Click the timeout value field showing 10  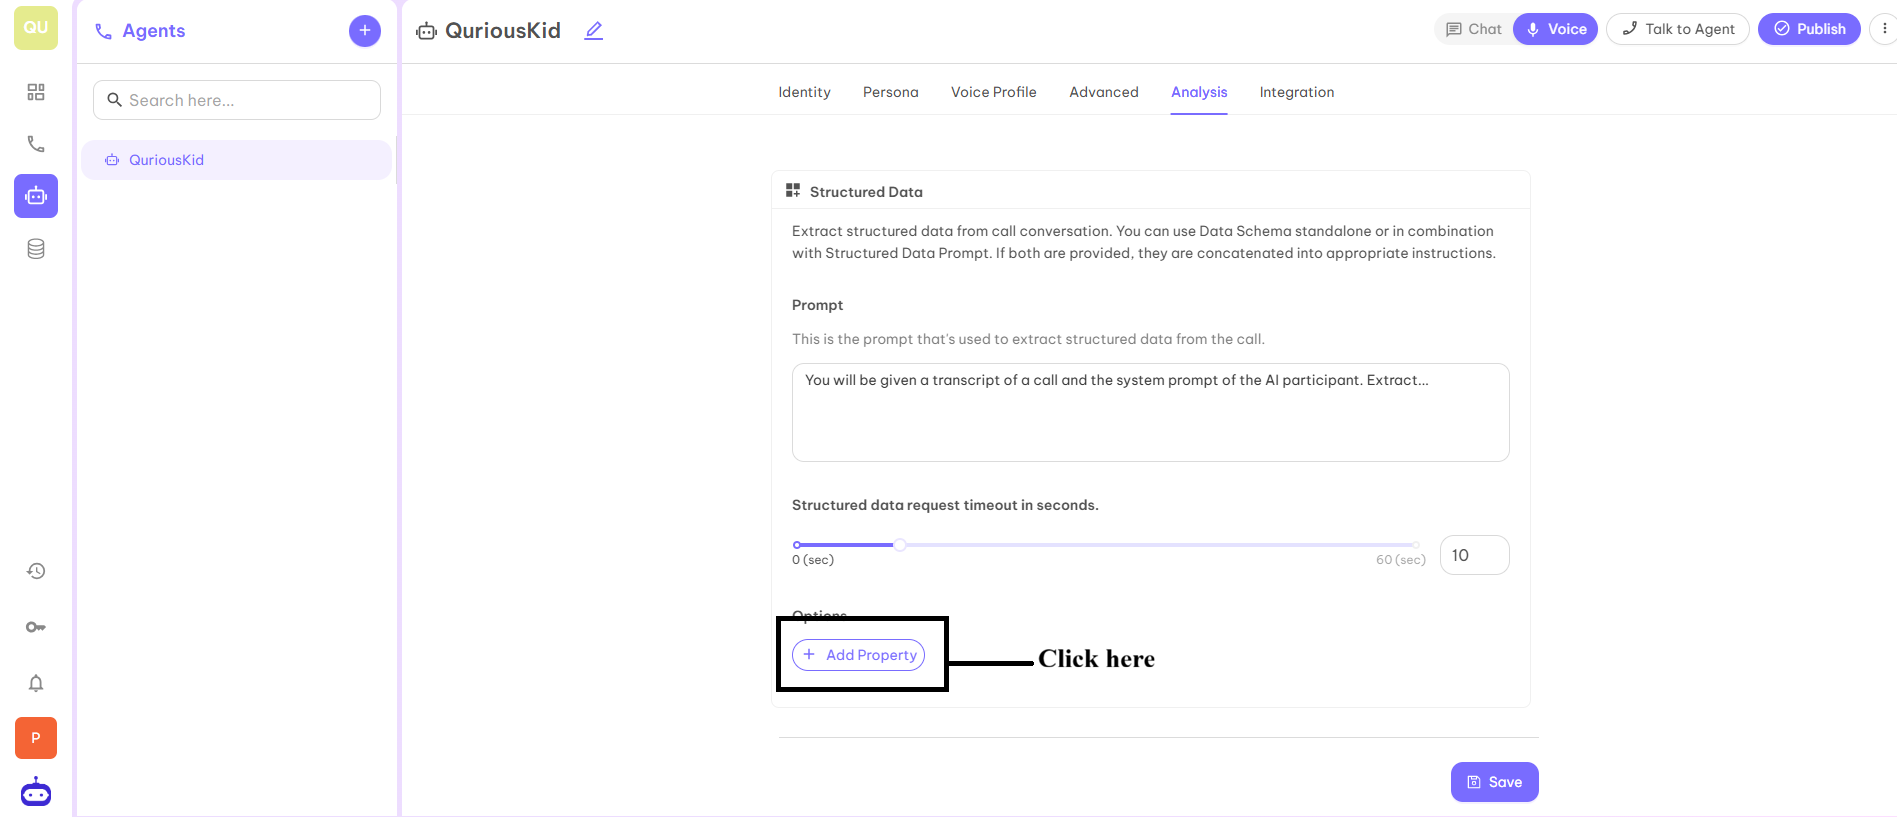pyautogui.click(x=1475, y=555)
